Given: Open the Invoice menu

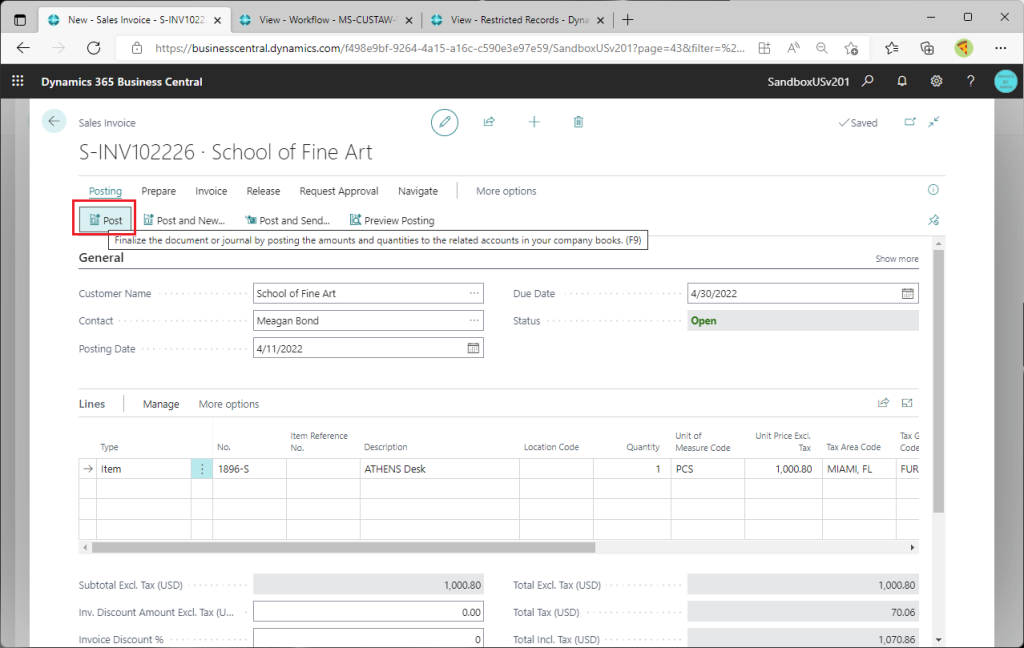Looking at the screenshot, I should point(211,191).
